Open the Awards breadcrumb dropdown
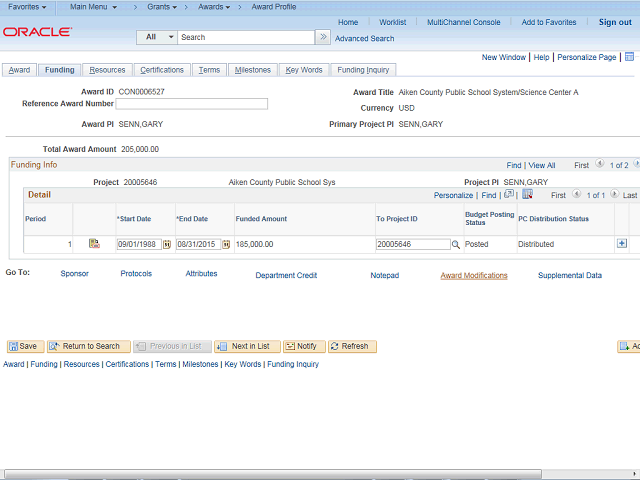 (x=214, y=7)
